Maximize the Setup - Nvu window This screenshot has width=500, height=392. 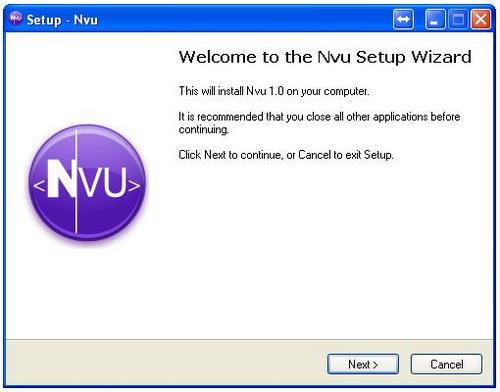[458, 19]
